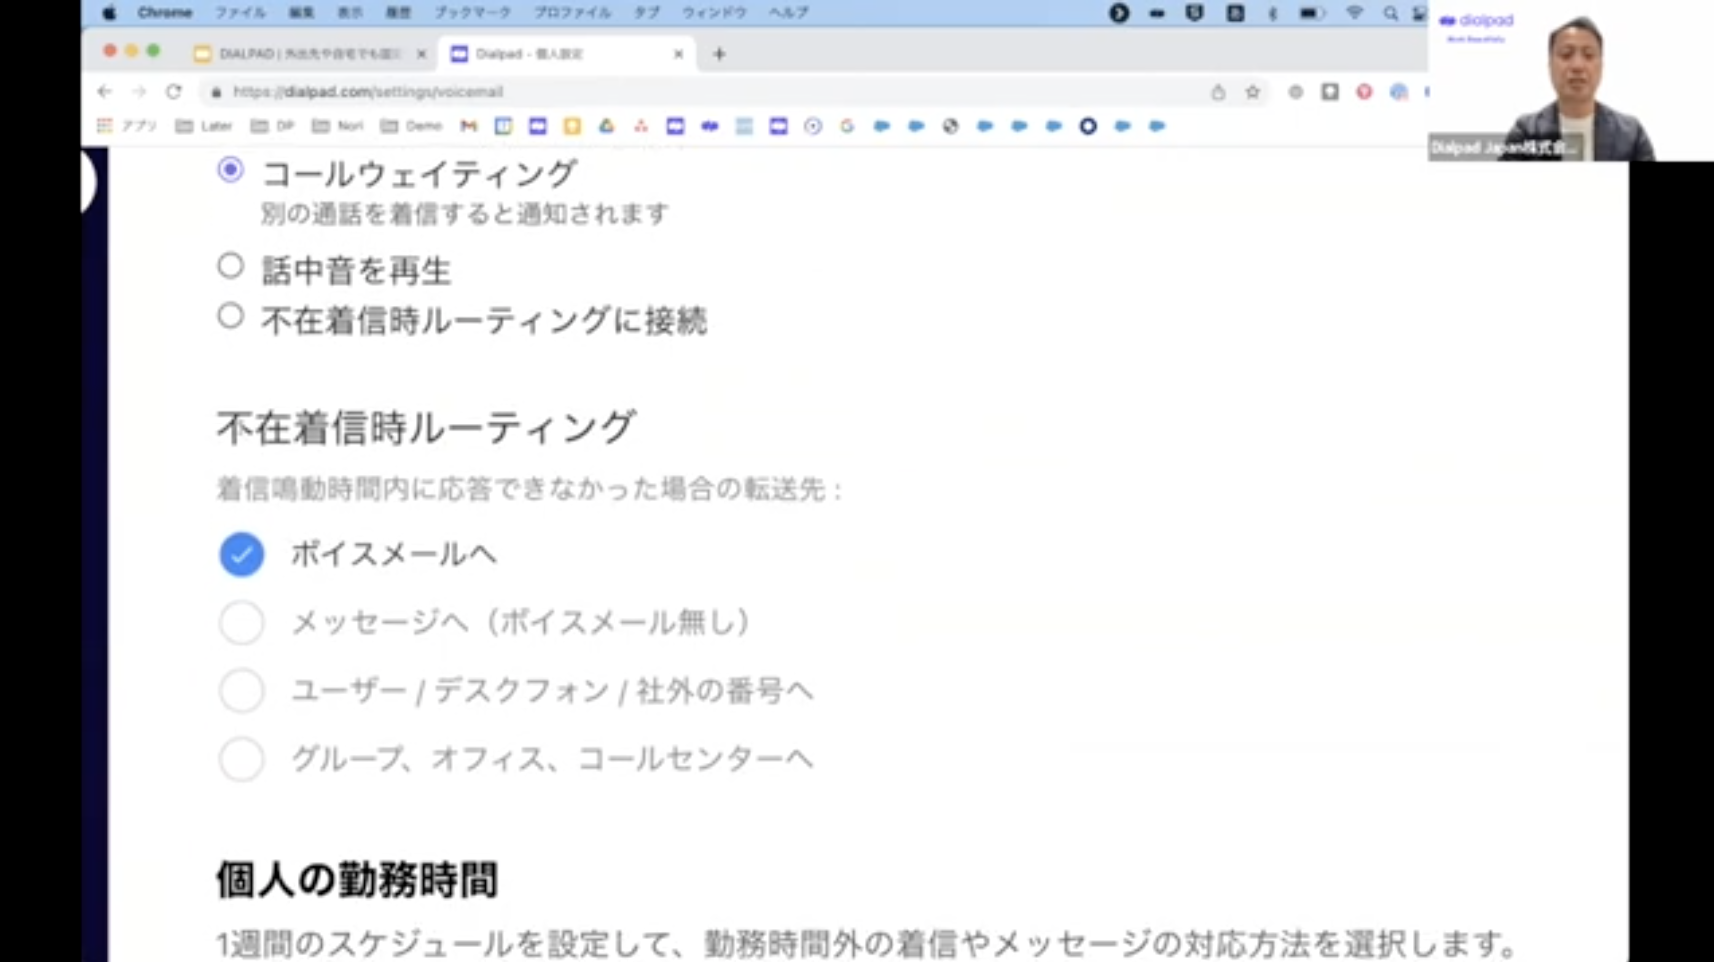Choose 不在着信時ルーティングに接続 radio option

pyautogui.click(x=230, y=316)
